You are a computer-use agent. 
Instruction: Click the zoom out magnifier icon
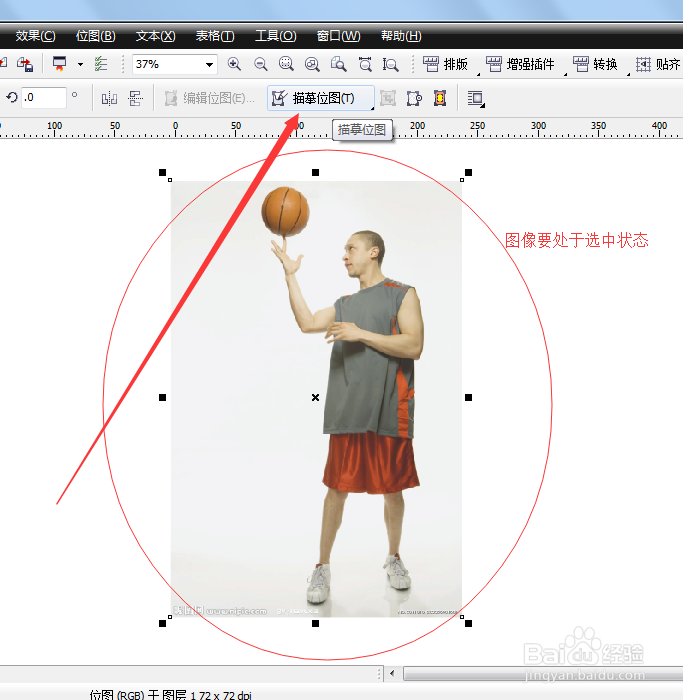coord(260,64)
